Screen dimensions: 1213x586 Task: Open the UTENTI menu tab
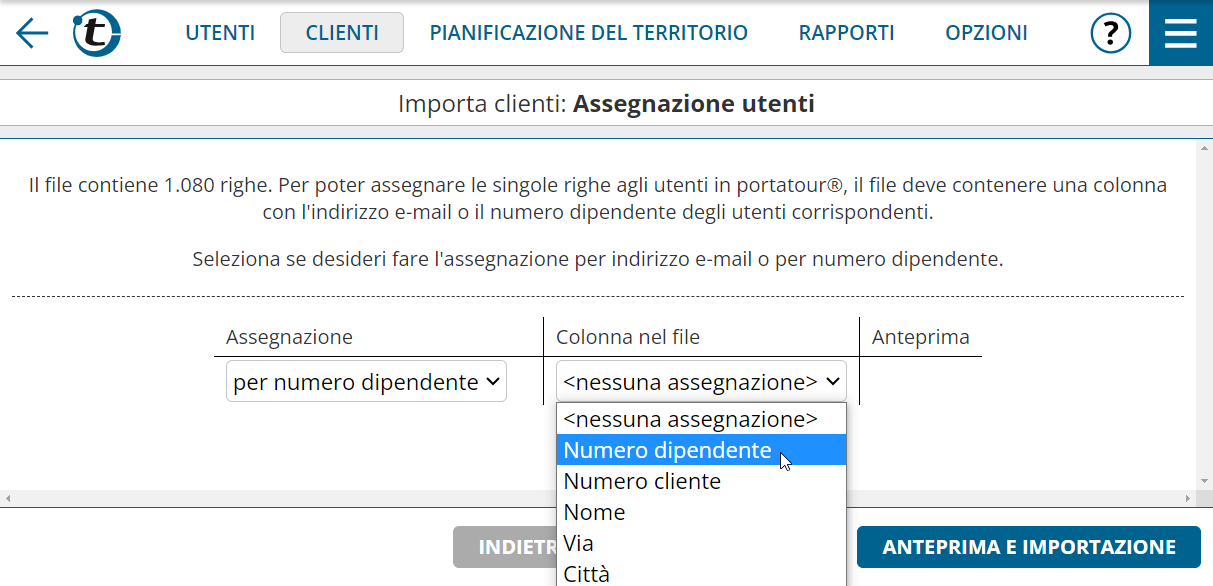220,33
